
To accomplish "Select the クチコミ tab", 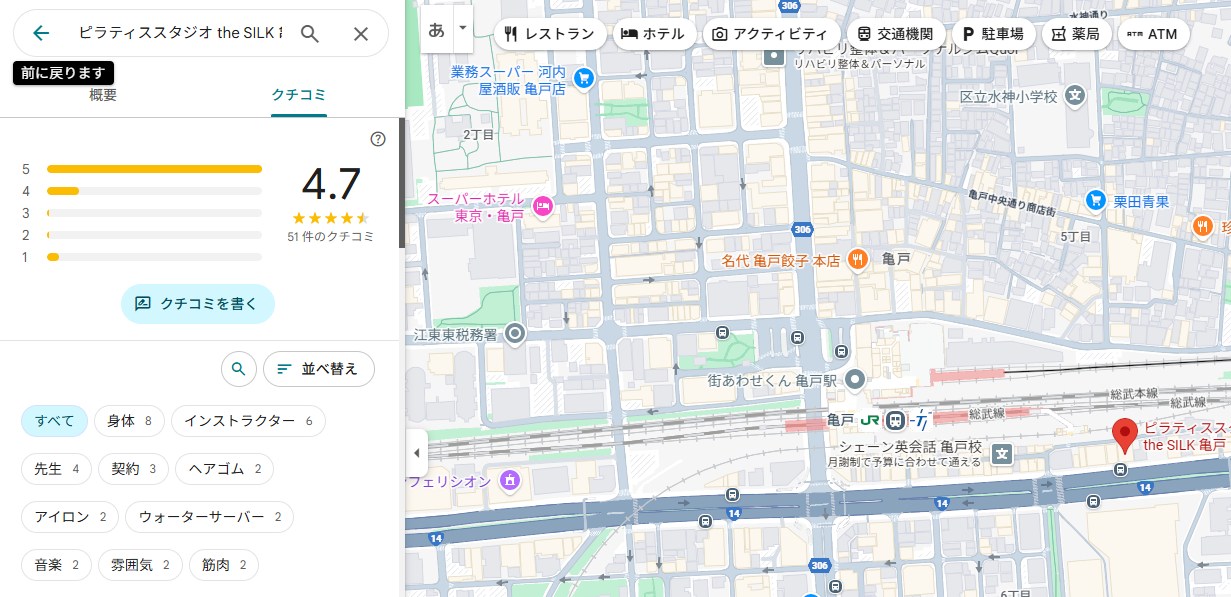I will 298,95.
